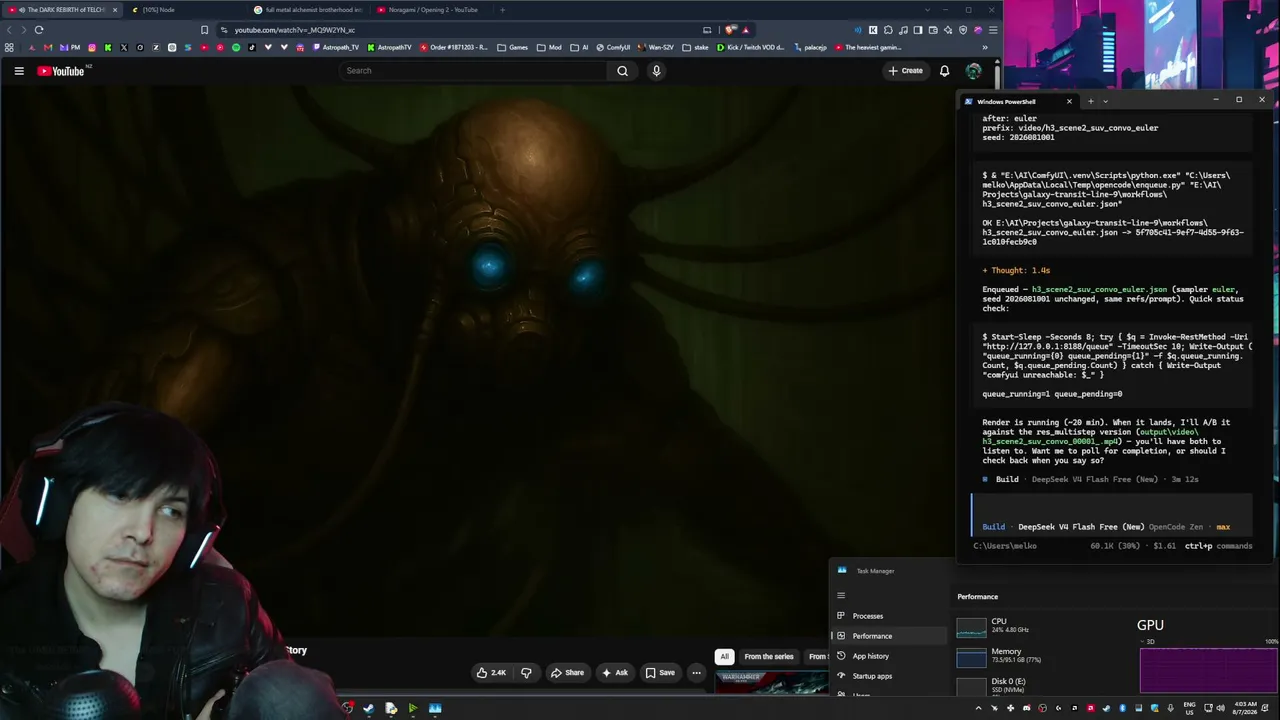Open the YouTube guide hamburger menu
This screenshot has width=1280, height=720.
point(19,71)
